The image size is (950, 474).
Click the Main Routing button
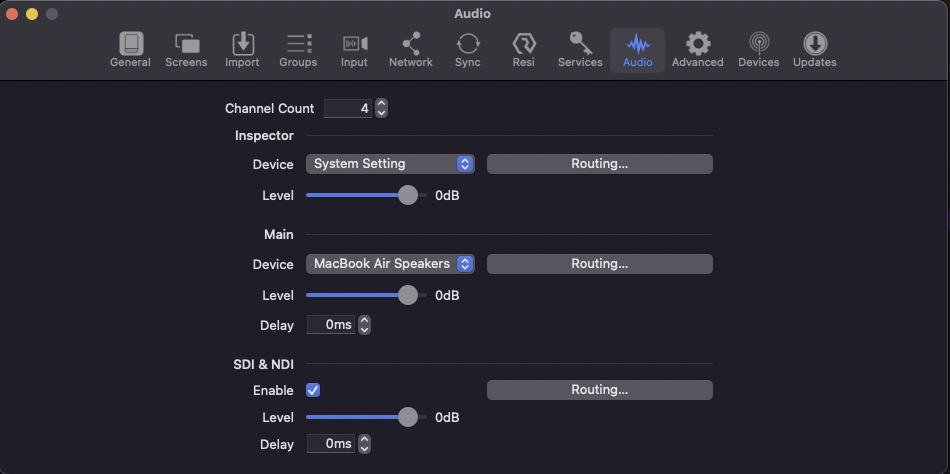[x=600, y=264]
